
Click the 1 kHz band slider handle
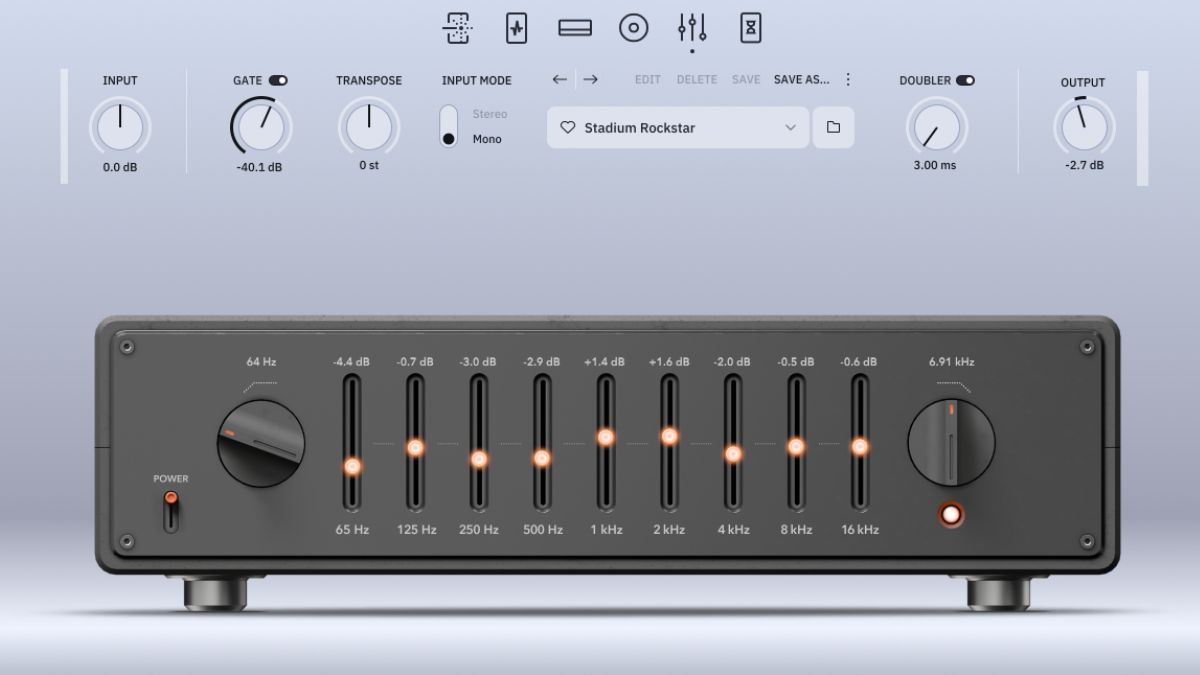click(605, 437)
